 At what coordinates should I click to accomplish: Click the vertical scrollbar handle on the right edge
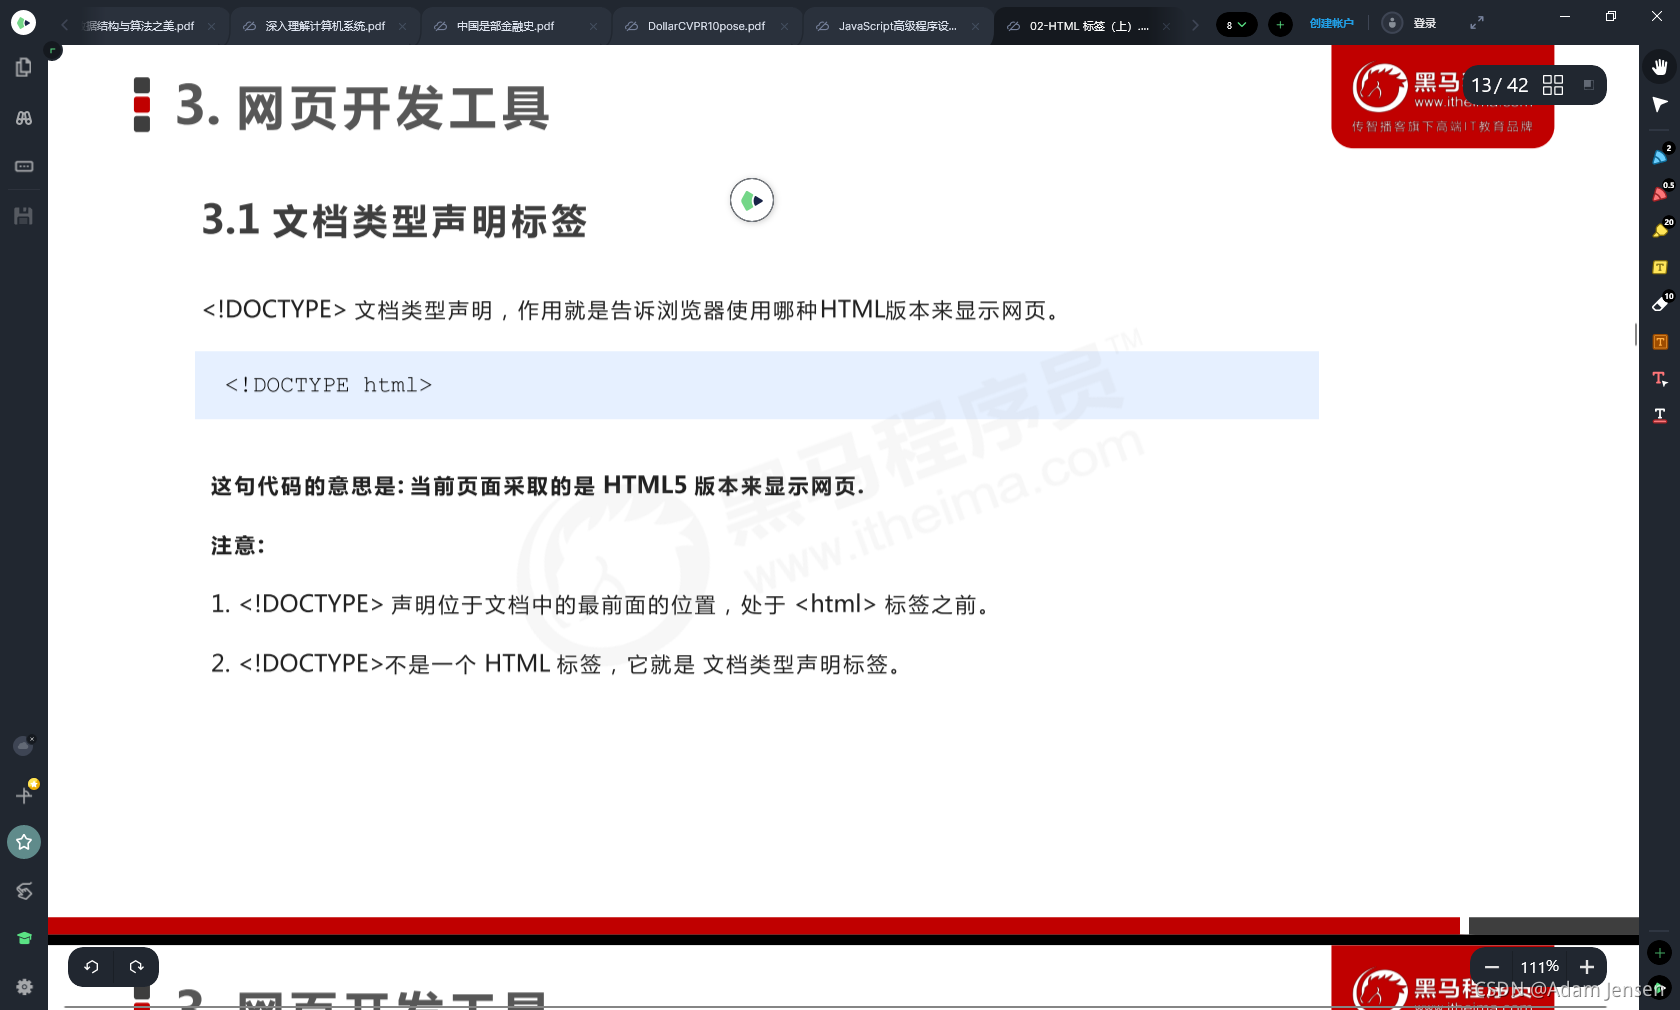[x=1636, y=334]
